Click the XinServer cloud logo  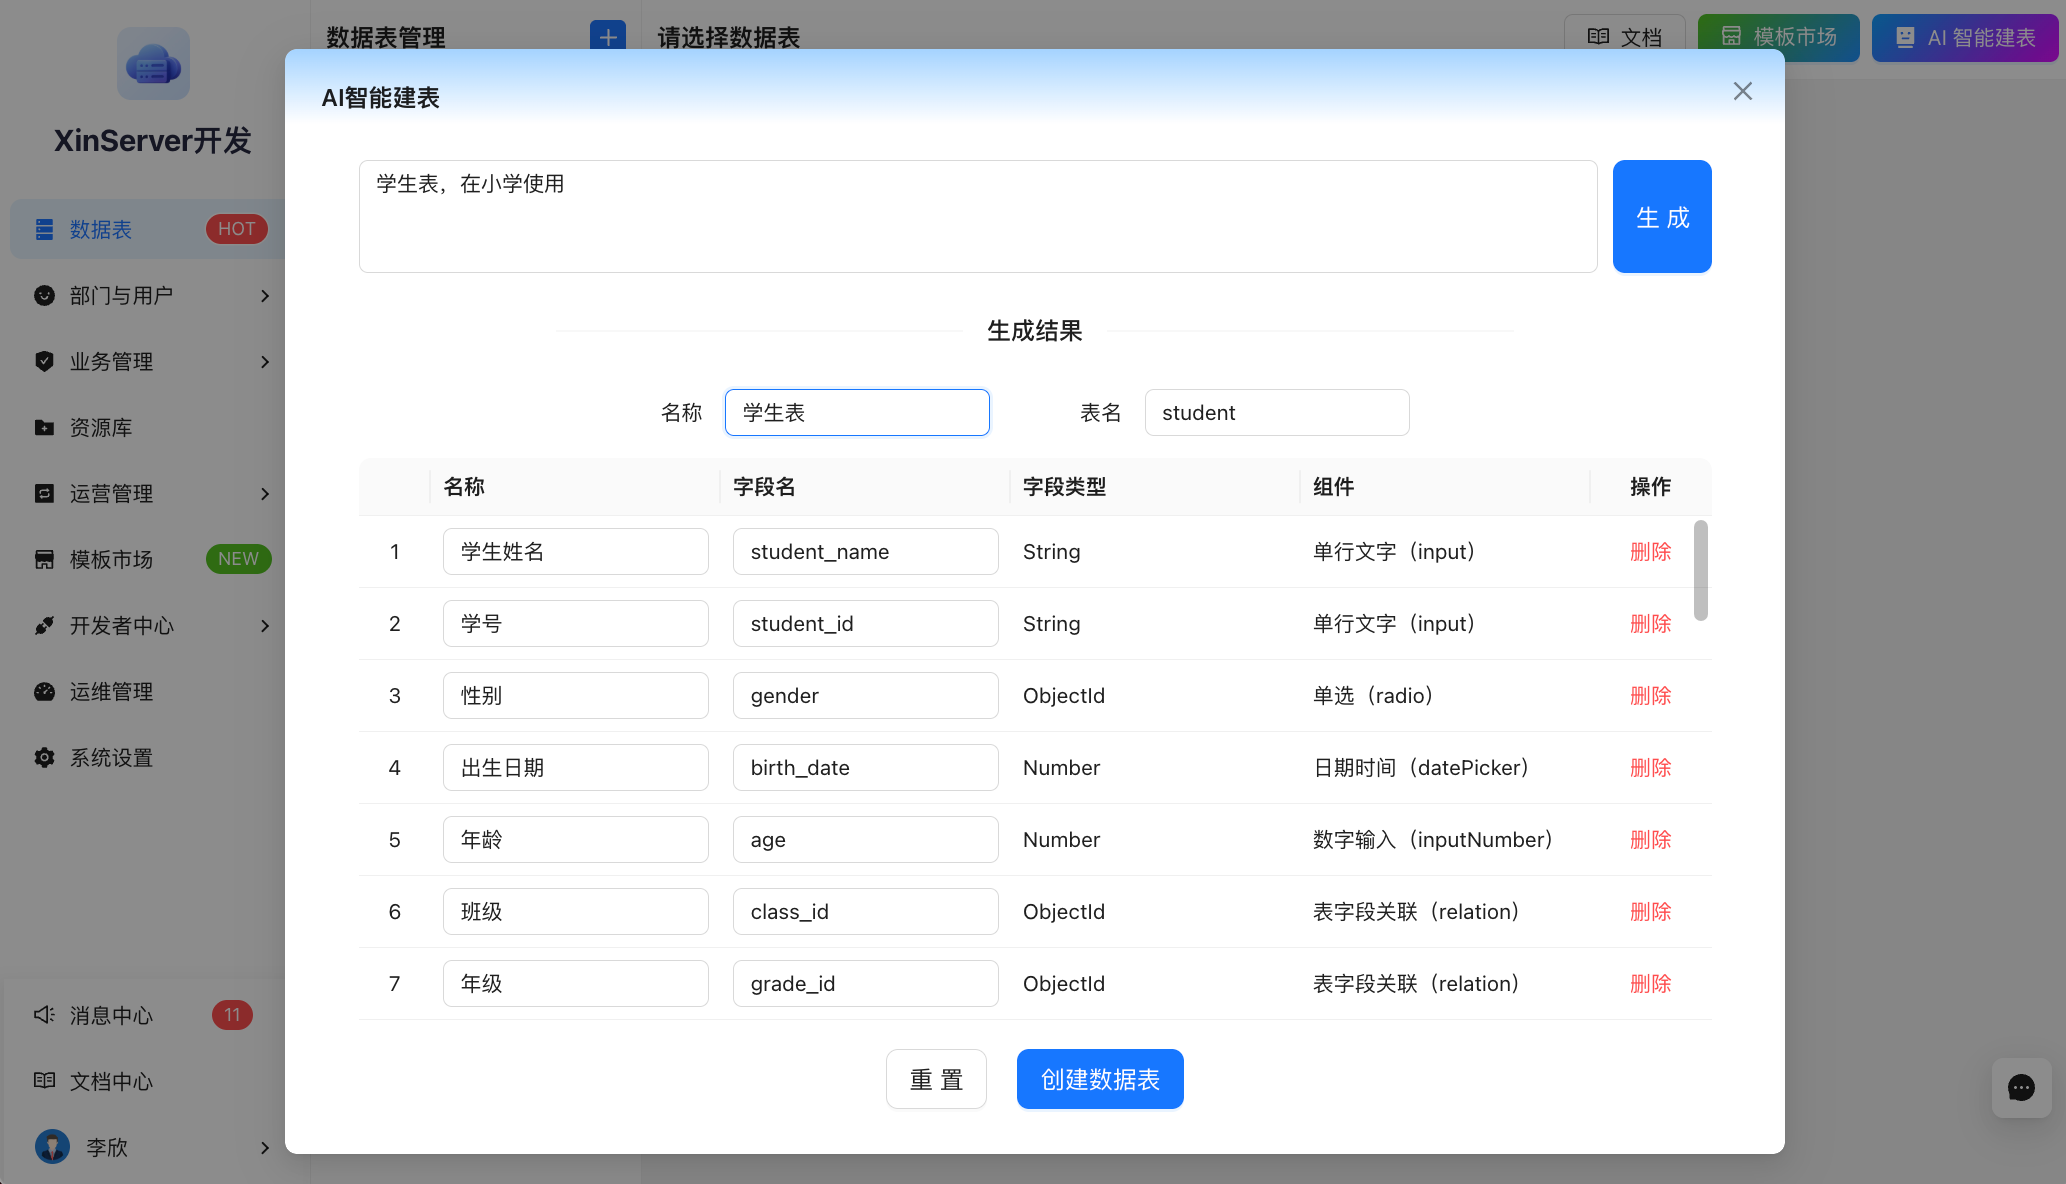pos(153,63)
